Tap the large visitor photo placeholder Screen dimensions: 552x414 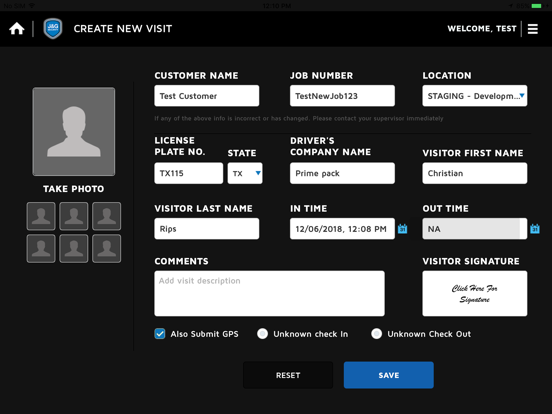74,132
